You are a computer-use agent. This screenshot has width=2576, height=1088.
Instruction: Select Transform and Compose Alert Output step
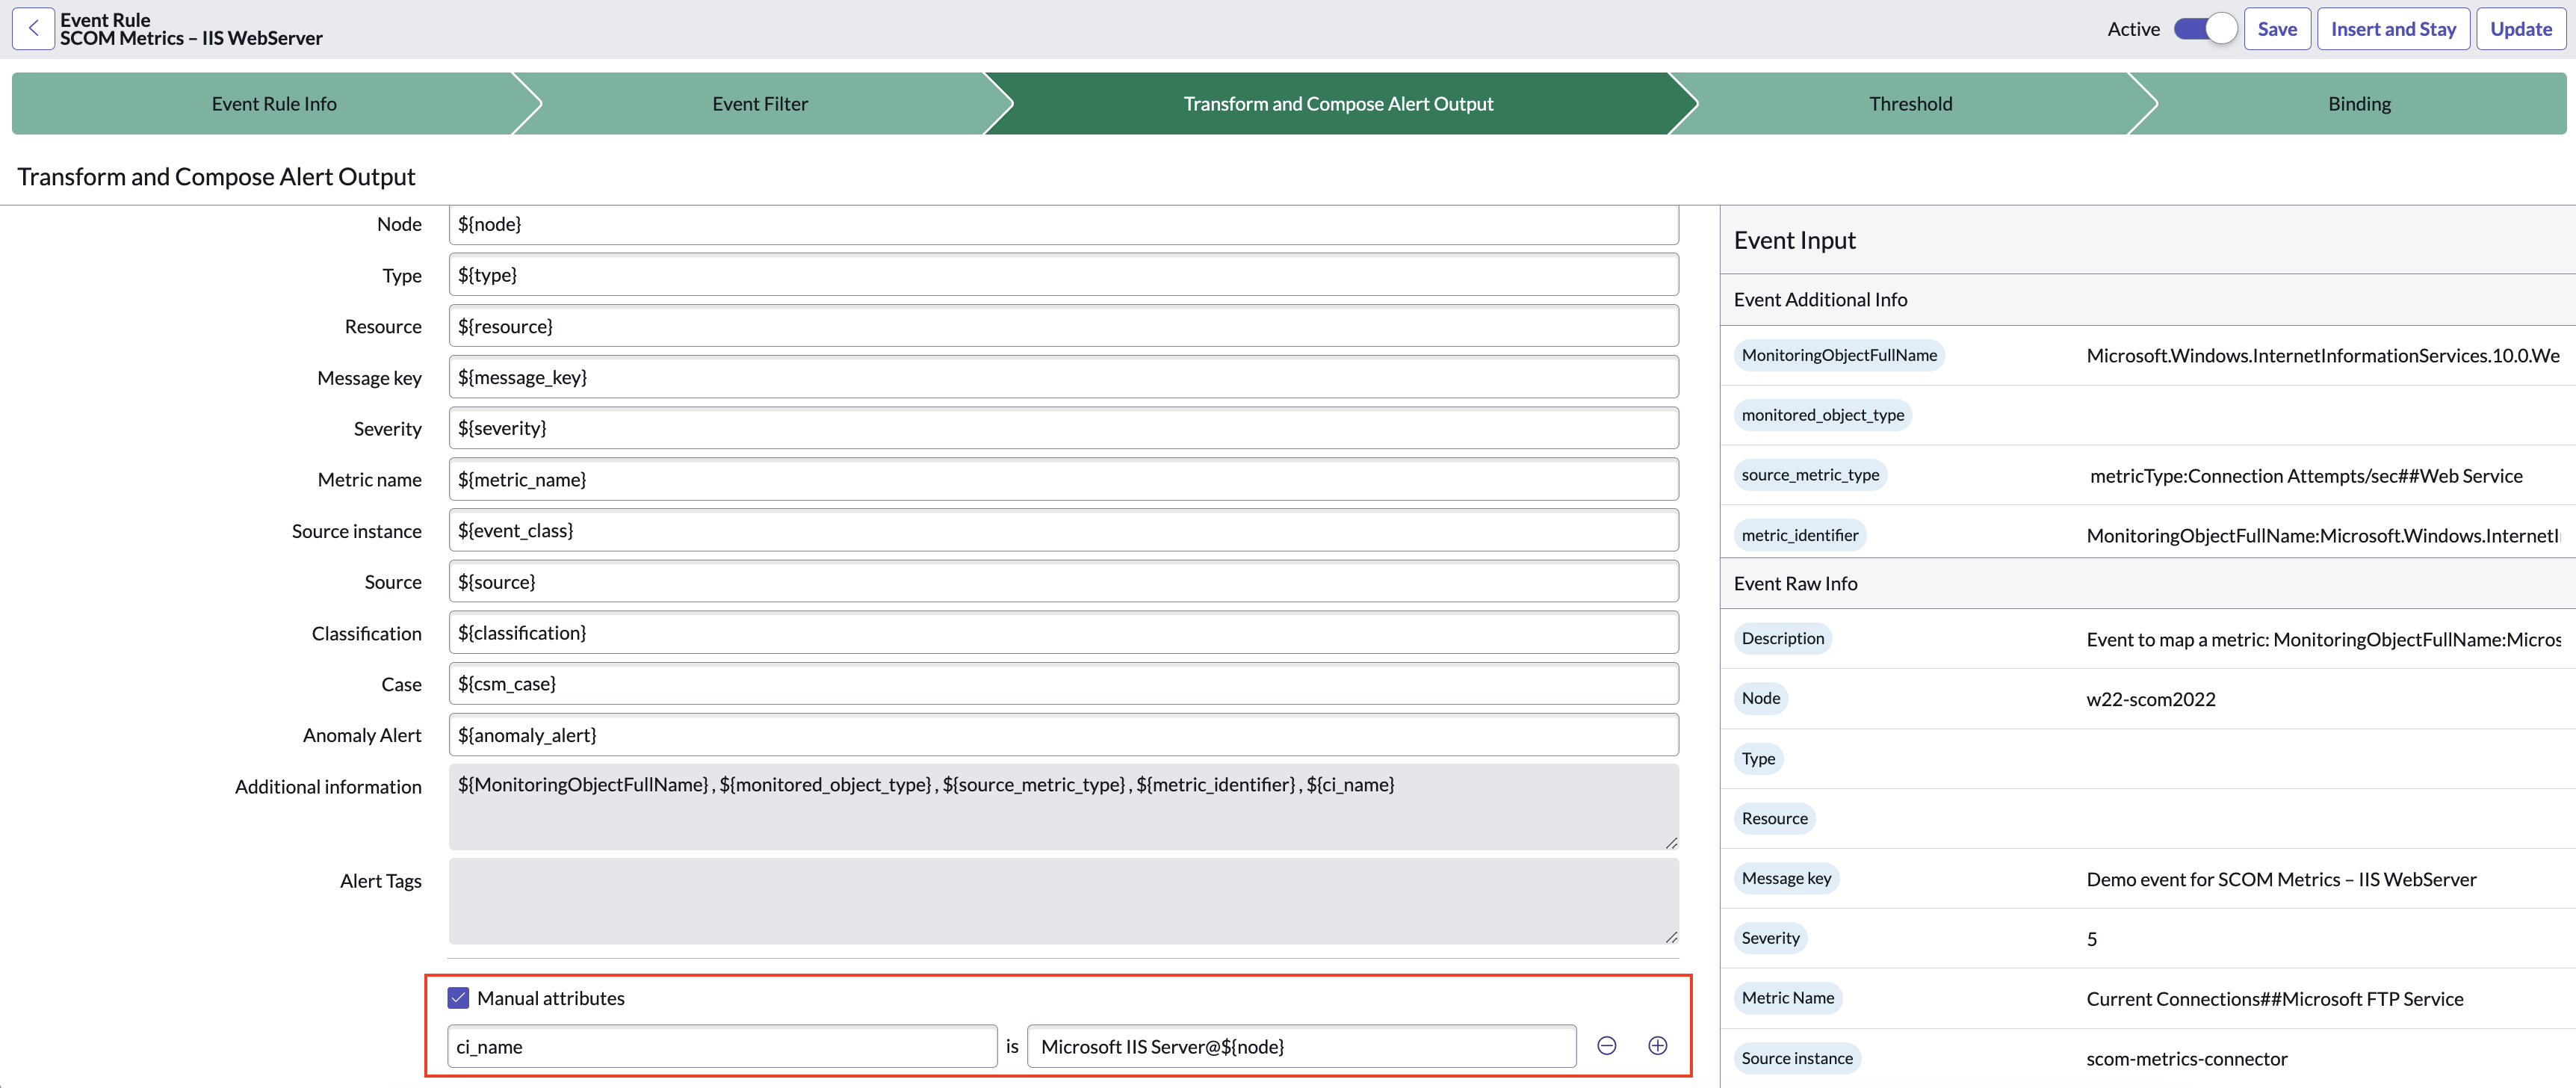tap(1338, 104)
